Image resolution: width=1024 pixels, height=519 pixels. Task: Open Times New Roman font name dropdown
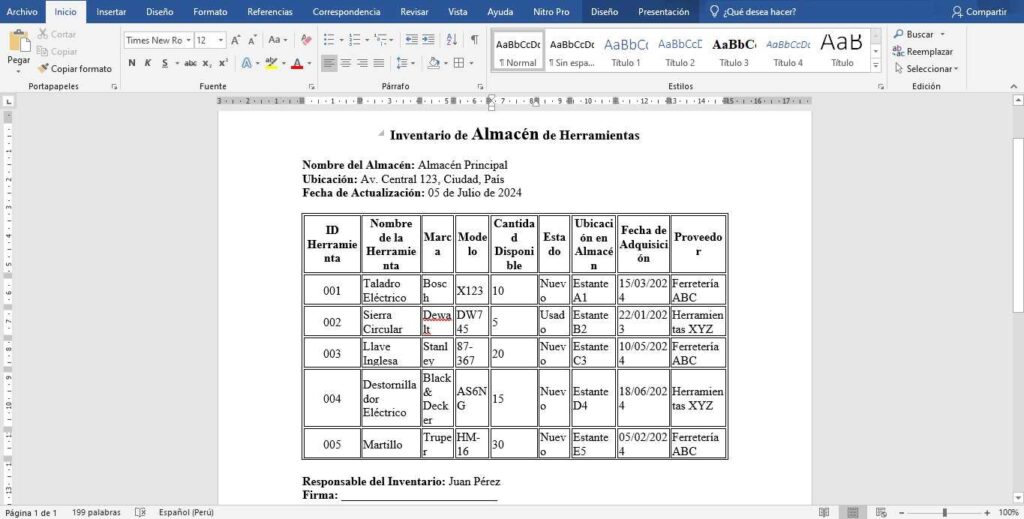pyautogui.click(x=189, y=40)
